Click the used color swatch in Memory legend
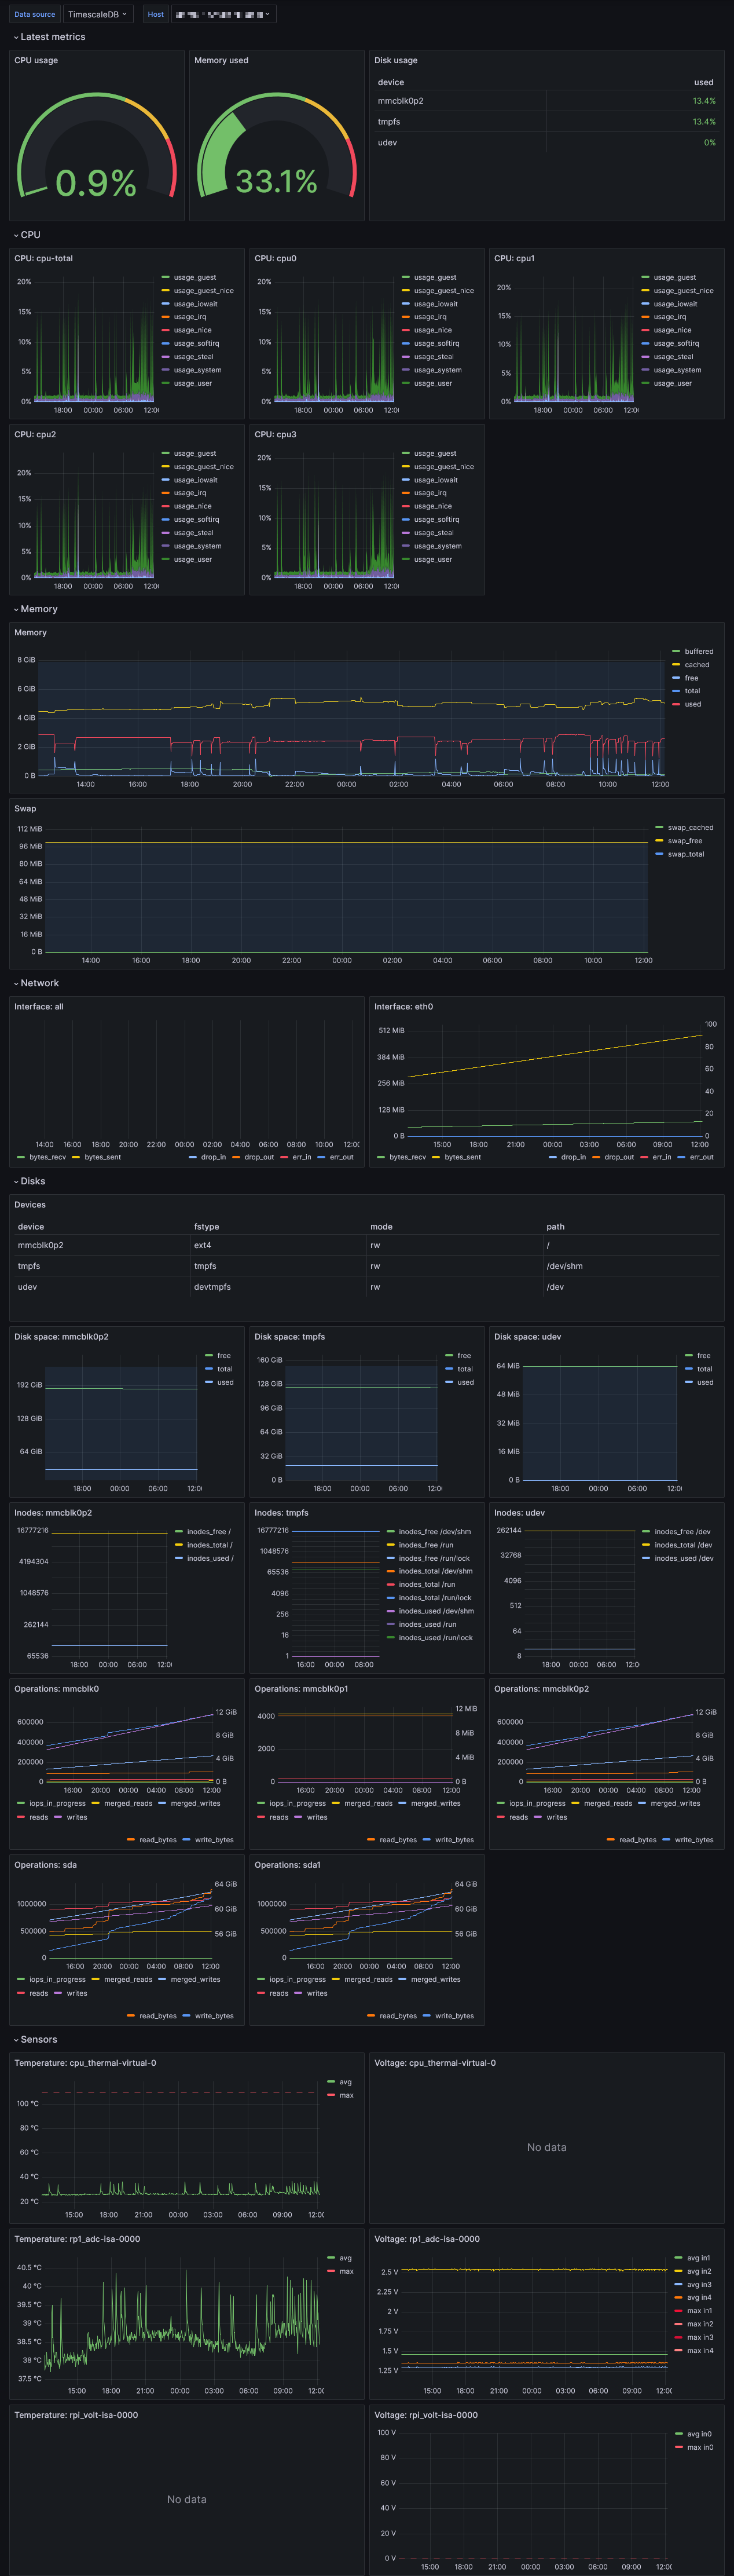734x2576 pixels. click(x=676, y=704)
